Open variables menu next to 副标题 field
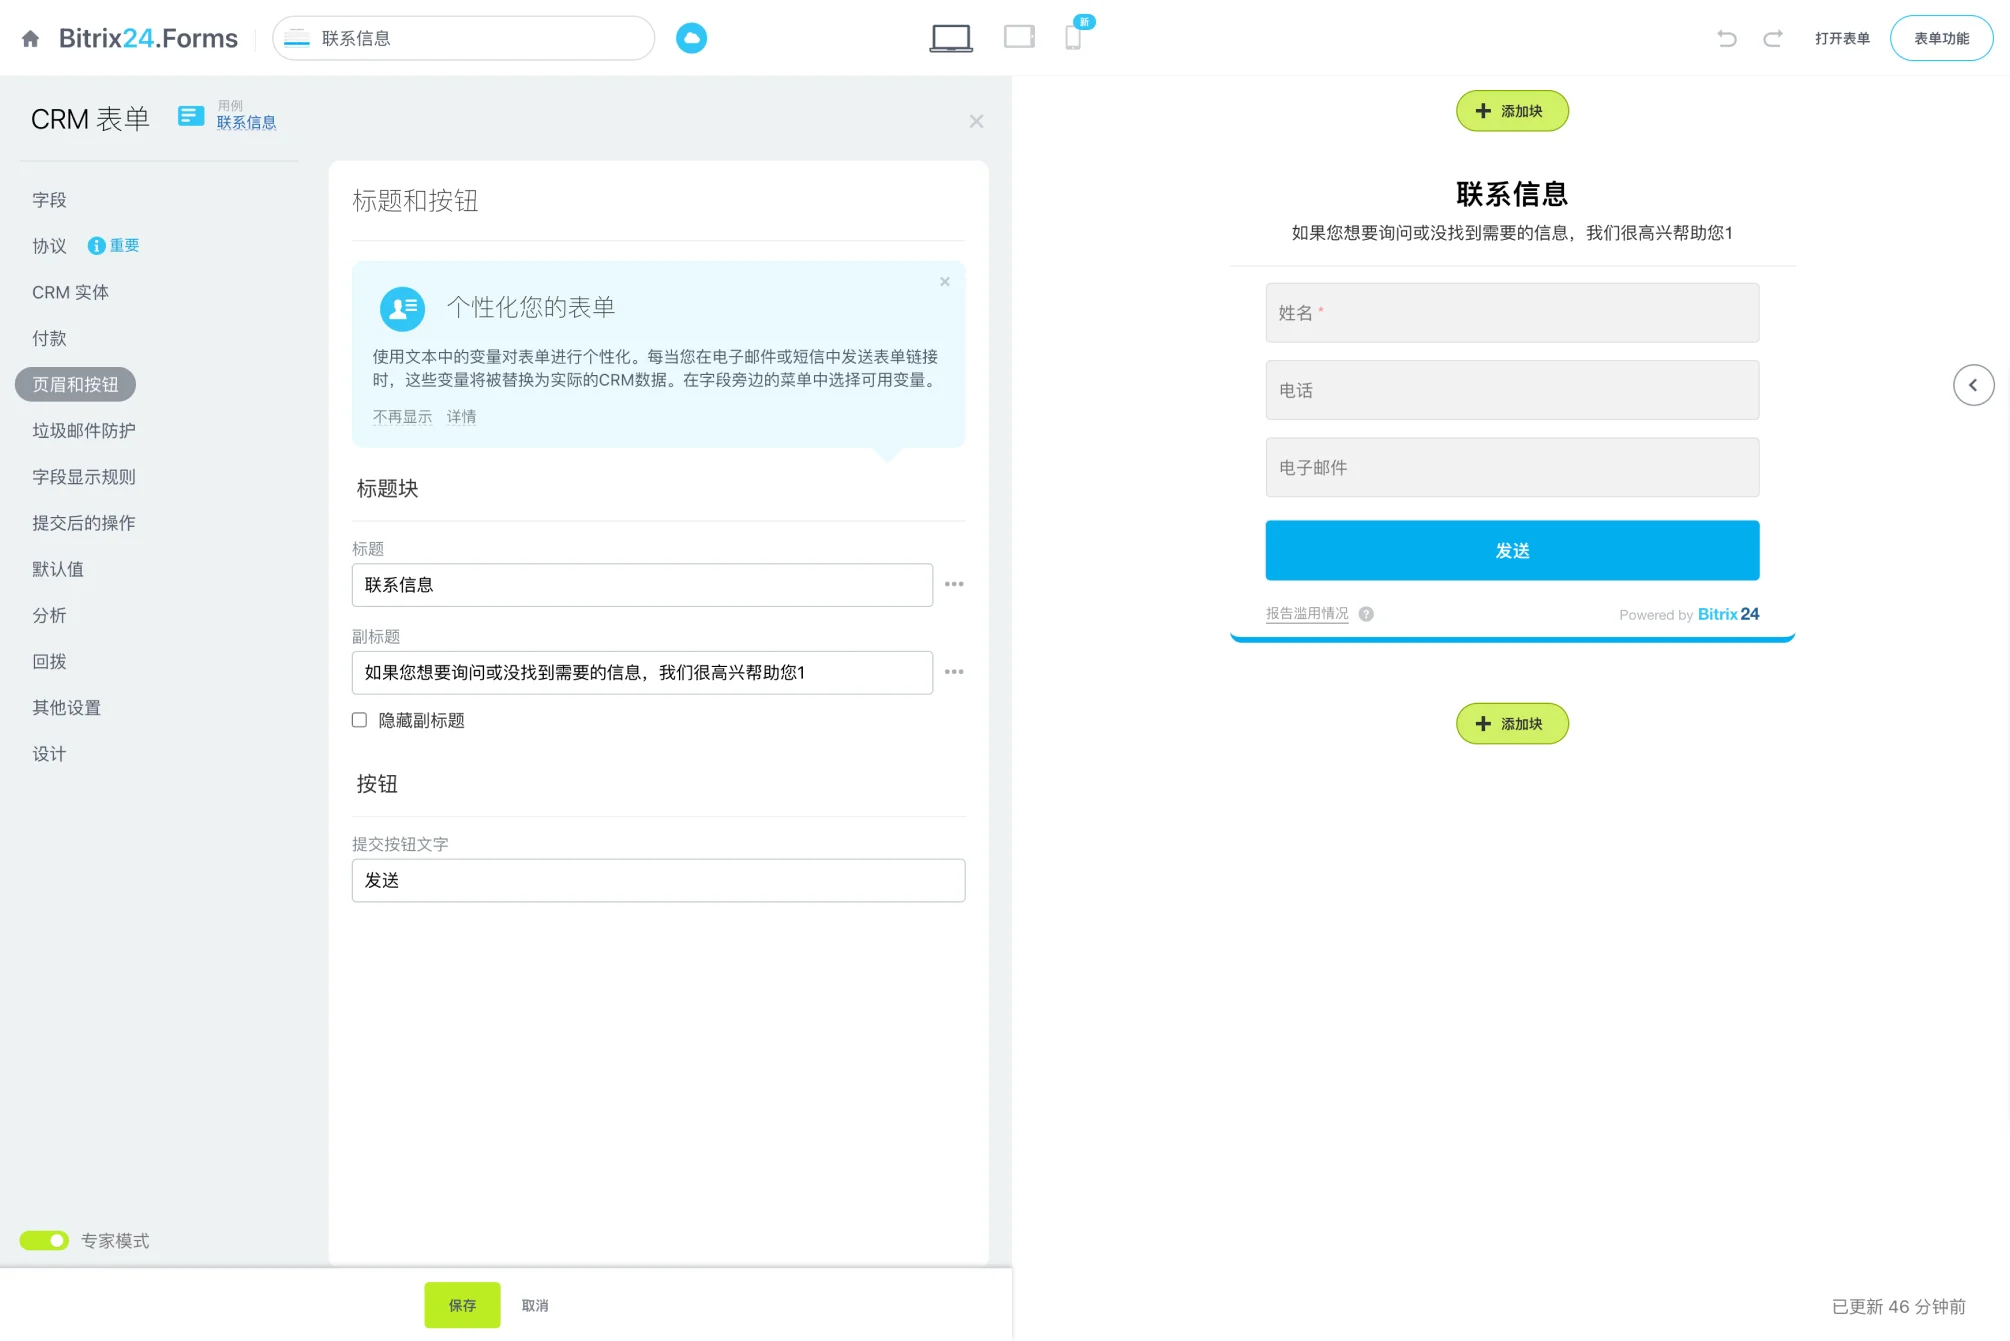The image size is (2010, 1341). click(954, 672)
